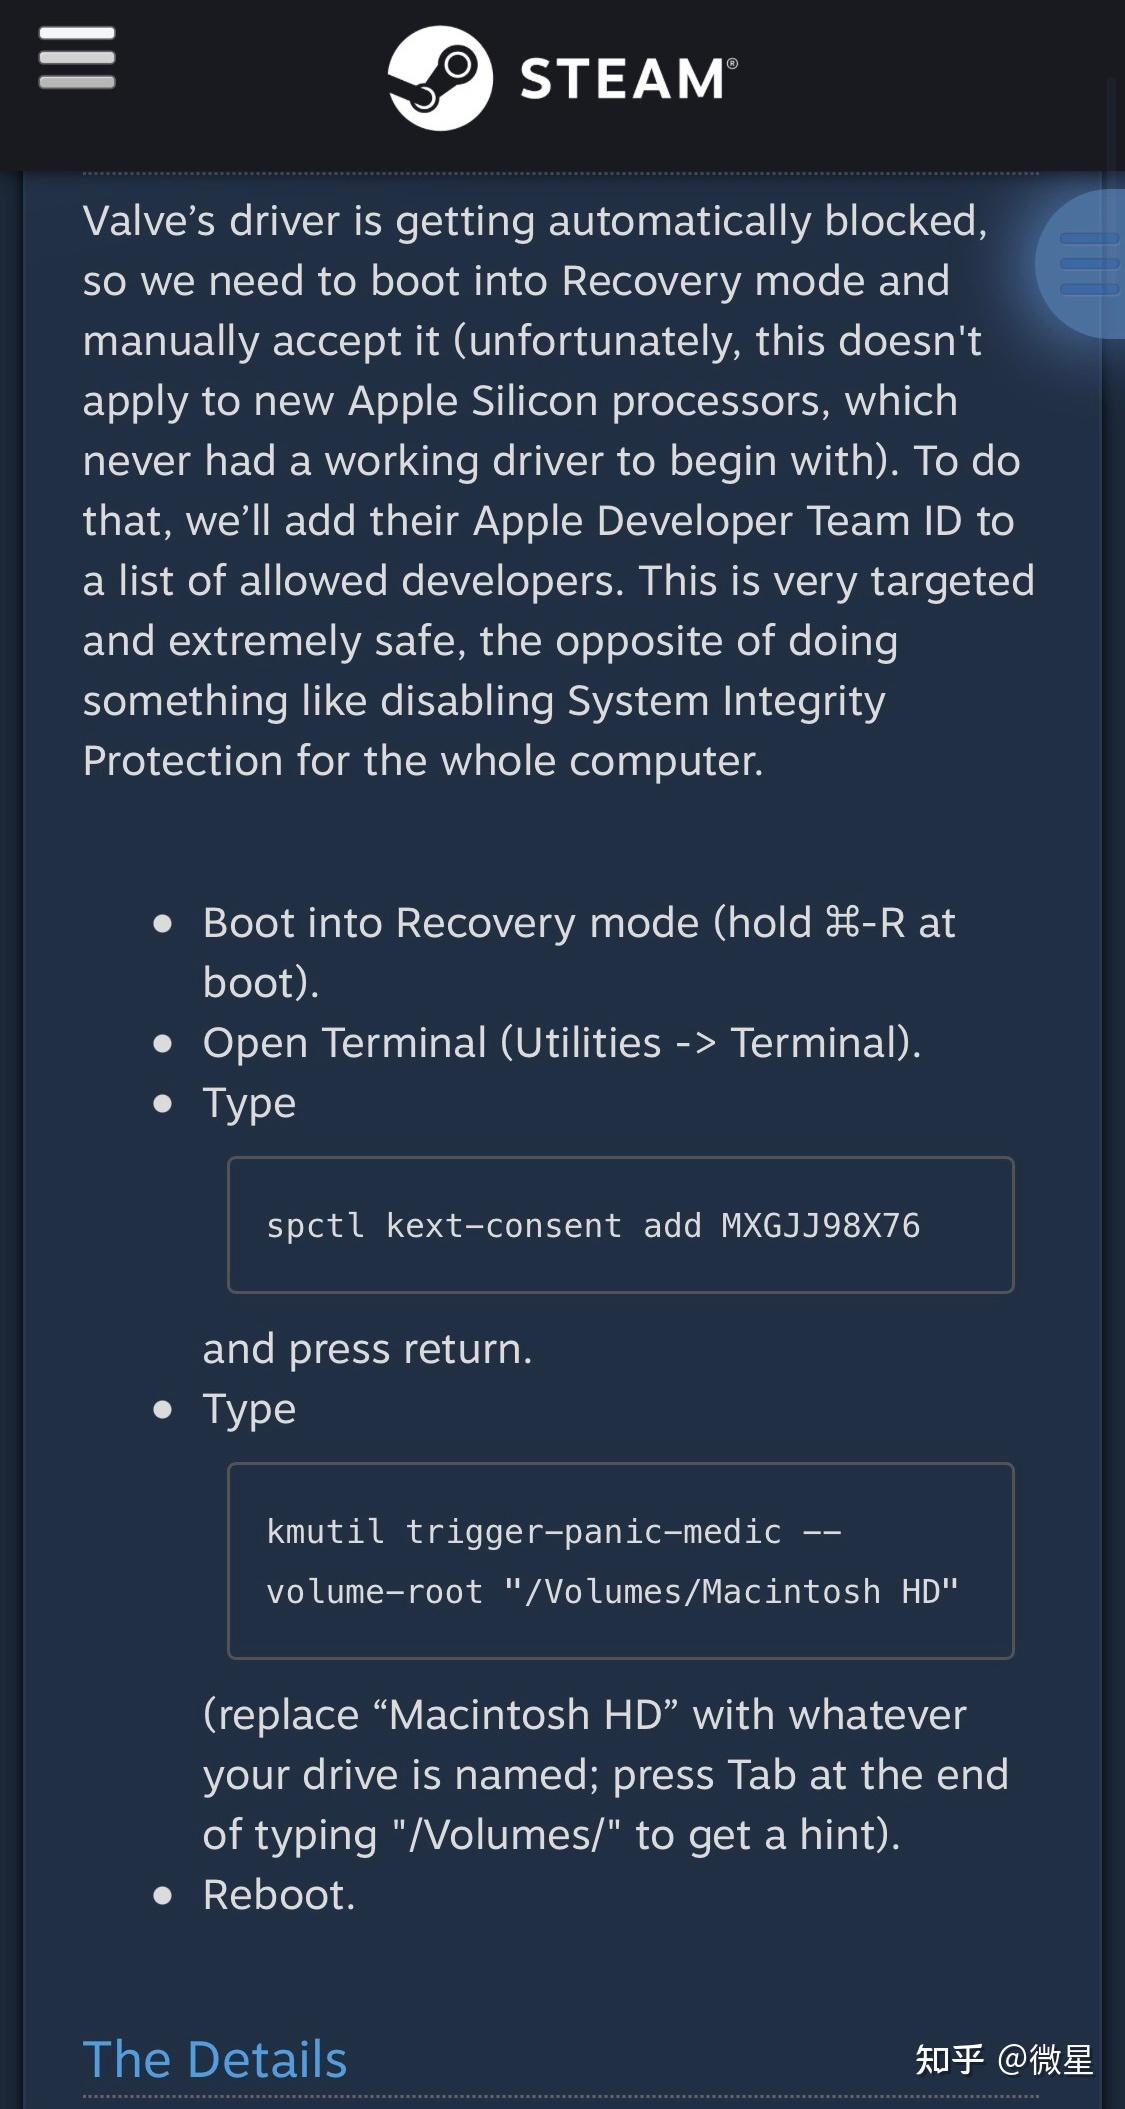Click the 'replace Macintosh HD' note text

click(x=600, y=1775)
